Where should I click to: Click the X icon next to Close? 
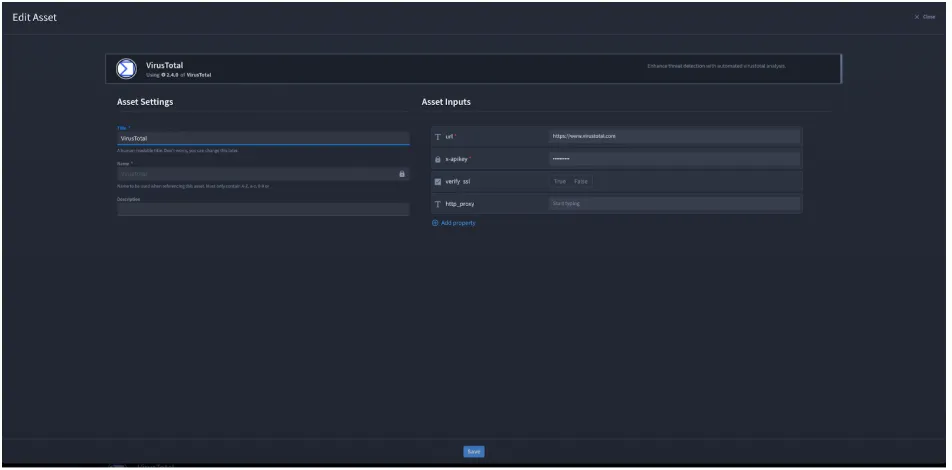[x=917, y=17]
